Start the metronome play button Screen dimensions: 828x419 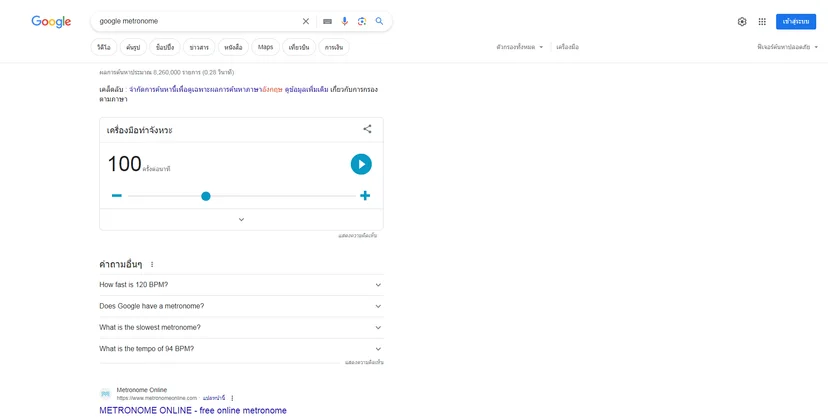(361, 164)
